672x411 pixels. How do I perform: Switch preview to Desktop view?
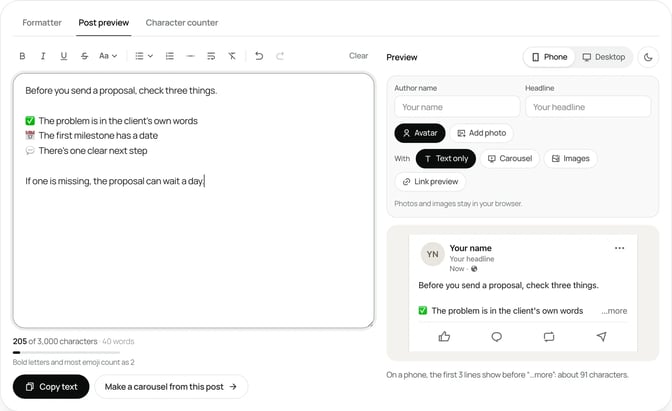tap(603, 57)
